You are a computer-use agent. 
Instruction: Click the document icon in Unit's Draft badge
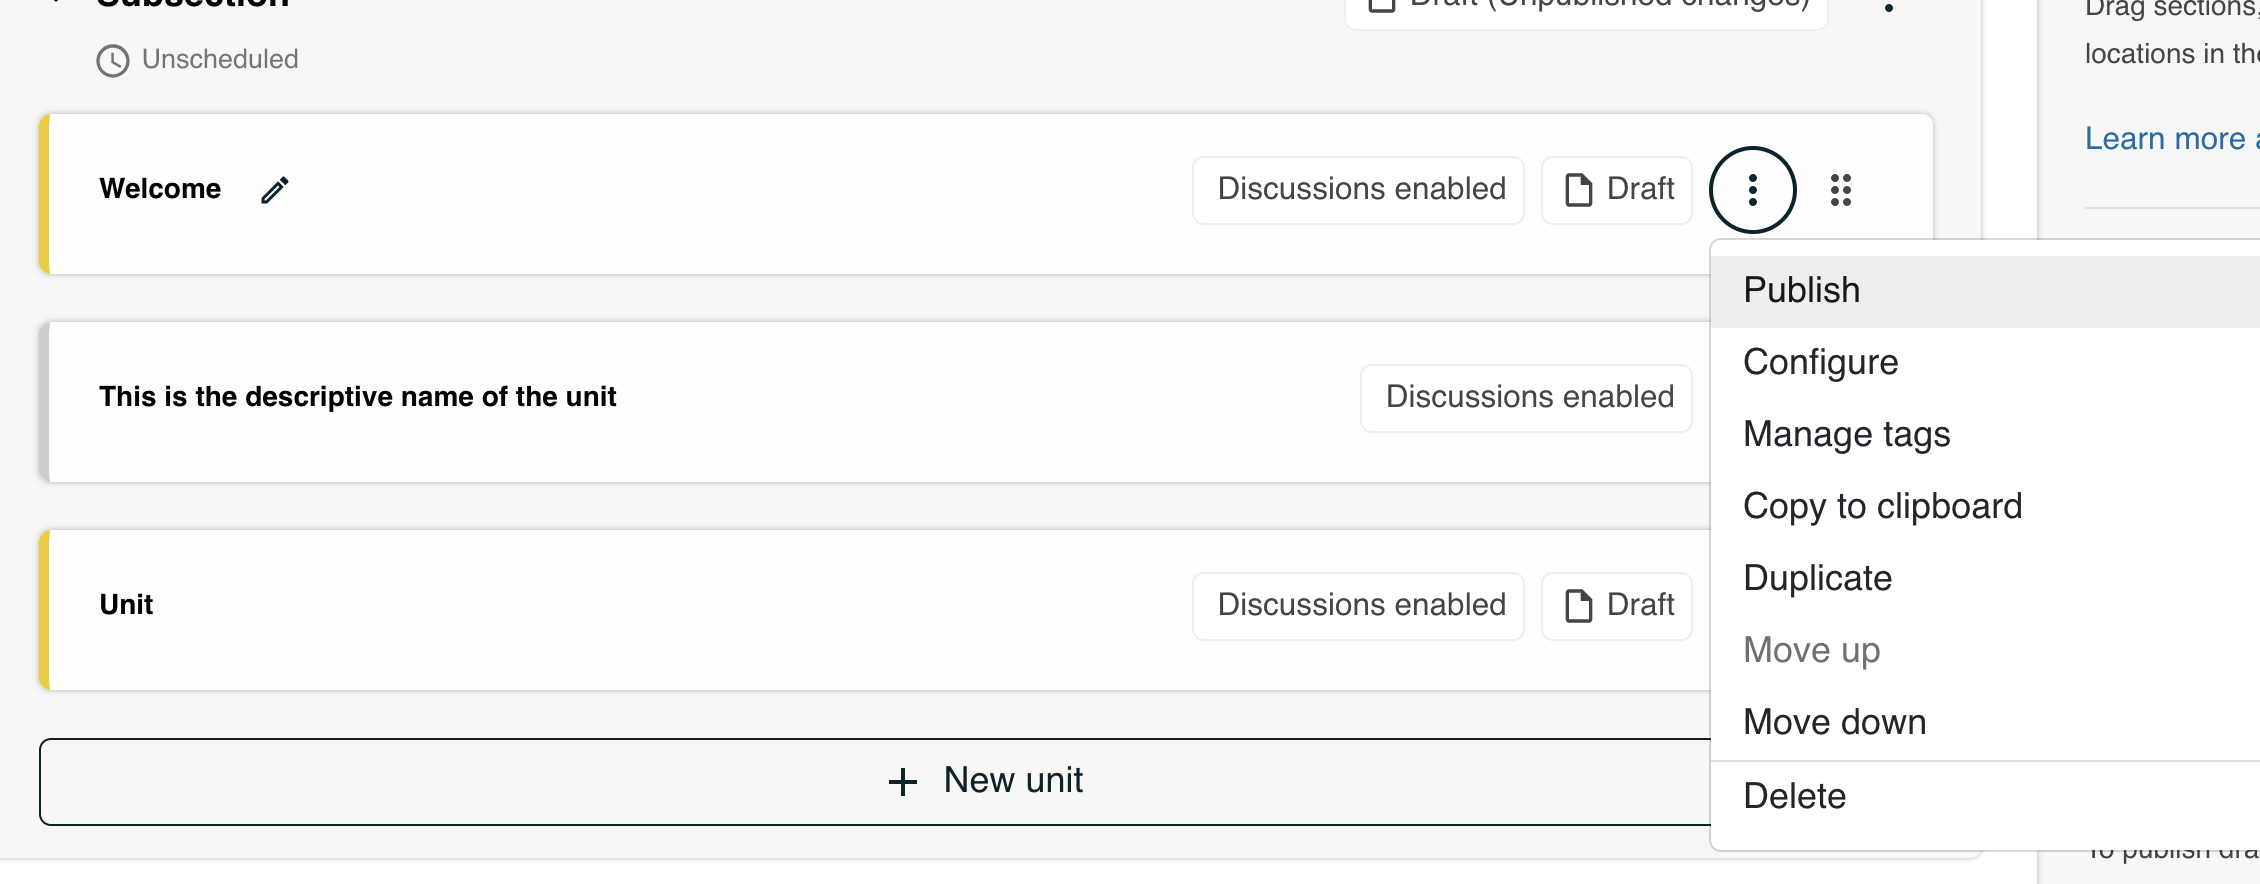[x=1578, y=605]
